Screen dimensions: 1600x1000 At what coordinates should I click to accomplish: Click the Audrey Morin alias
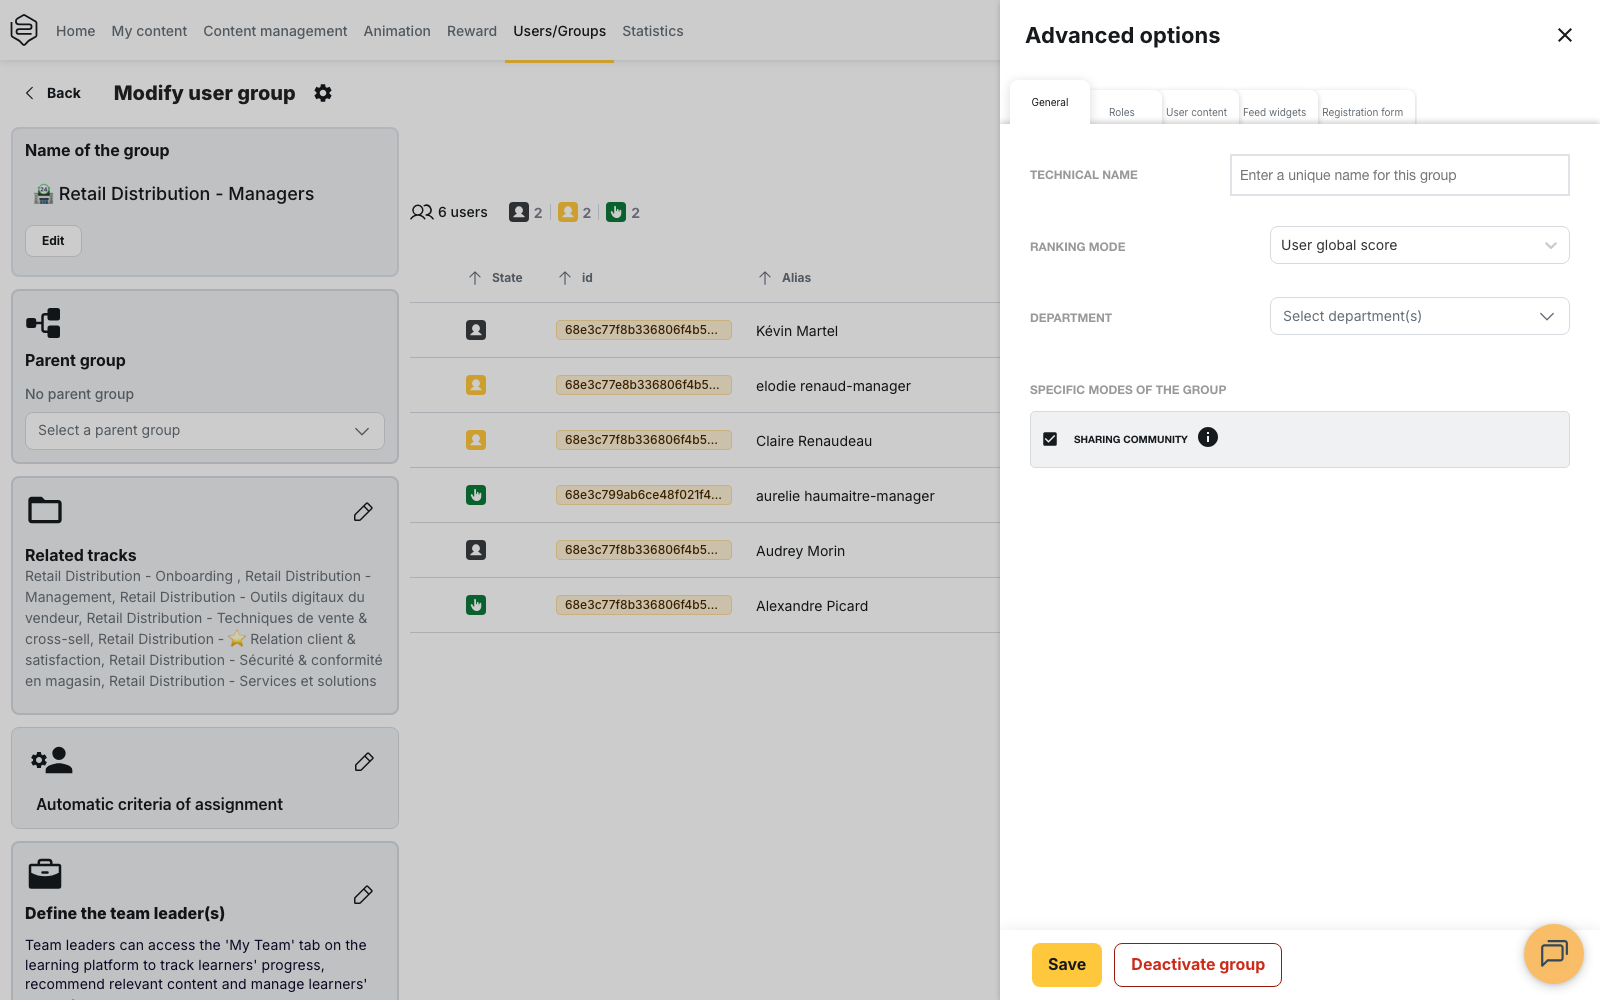pos(800,551)
